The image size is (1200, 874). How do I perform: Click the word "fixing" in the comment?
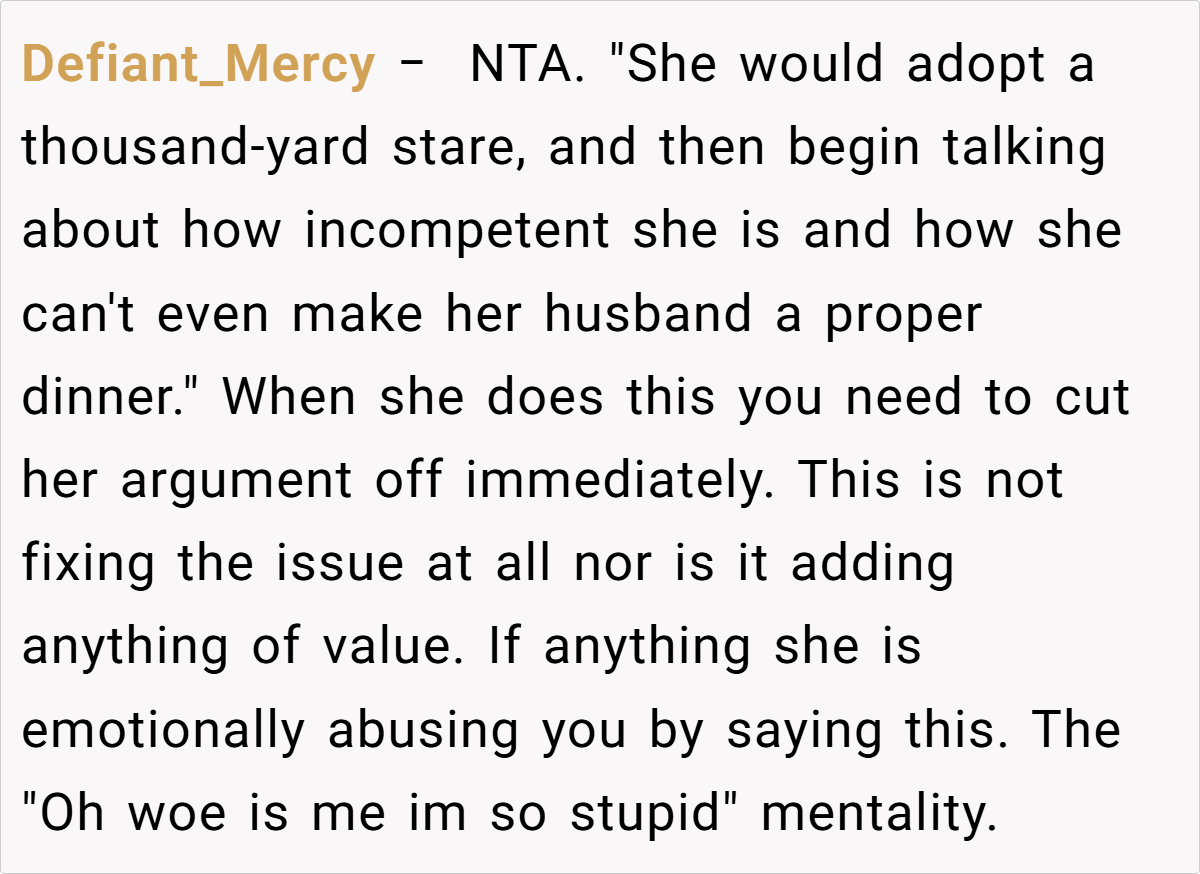tap(88, 564)
